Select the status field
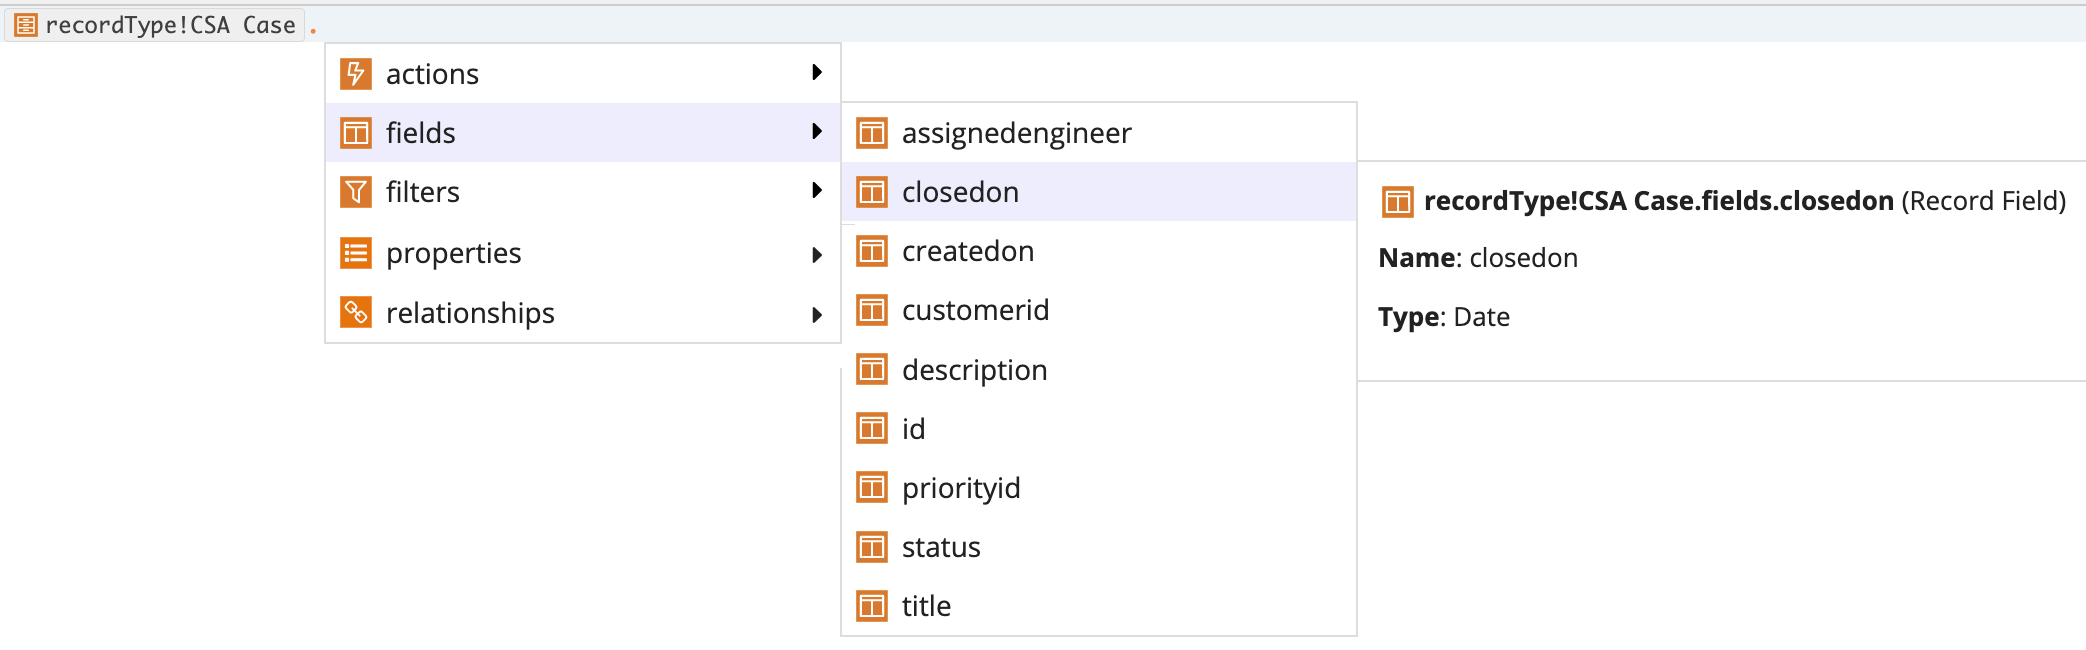This screenshot has width=2086, height=650. tap(1099, 546)
